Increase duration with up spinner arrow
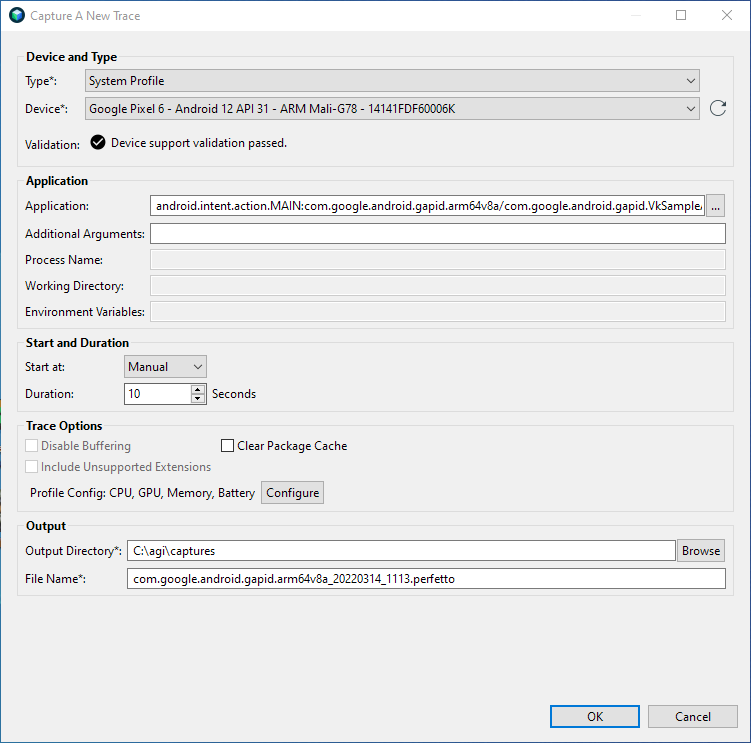This screenshot has height=743, width=751. 198,389
